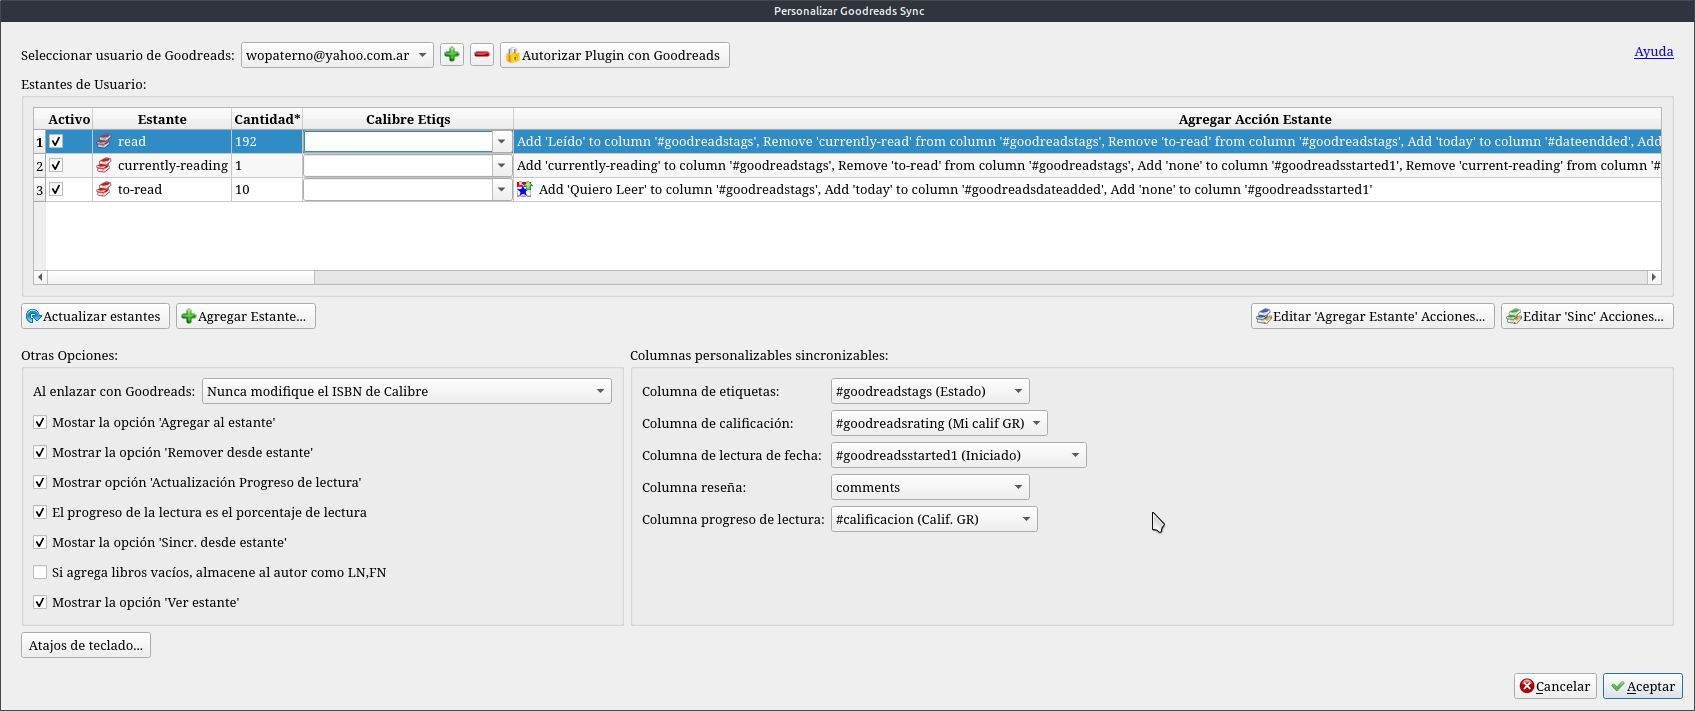Click the Calibre Etiqs column header
This screenshot has height=711, width=1695.
tap(408, 119)
